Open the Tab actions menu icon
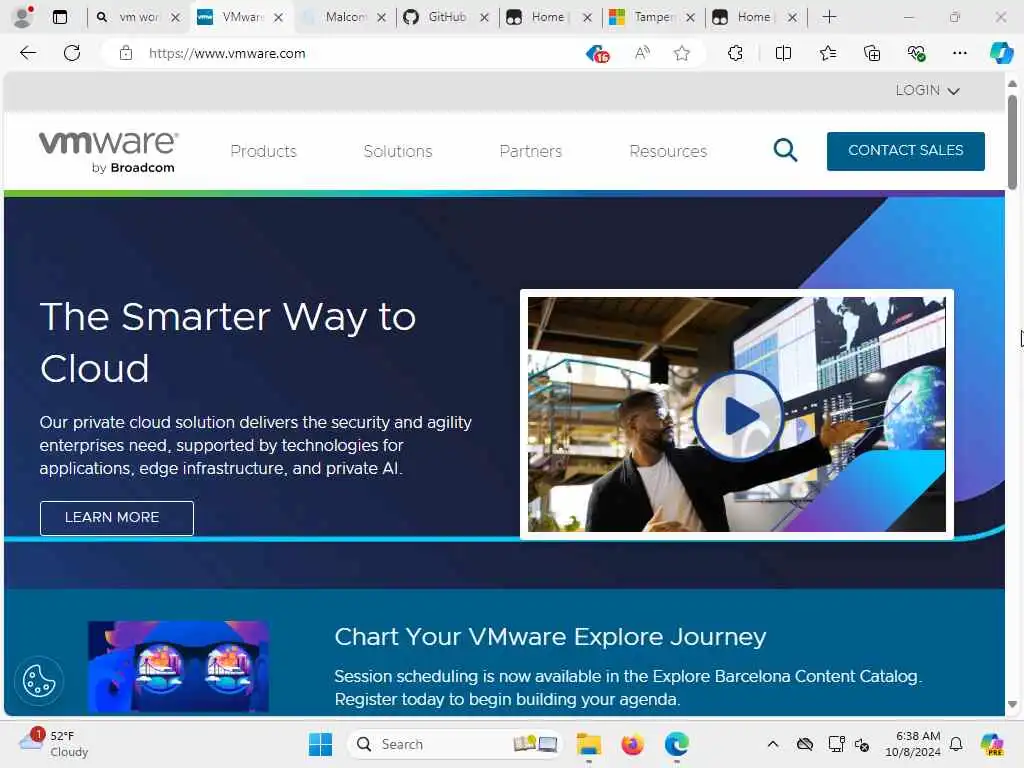Viewport: 1024px width, 768px height. click(x=59, y=17)
